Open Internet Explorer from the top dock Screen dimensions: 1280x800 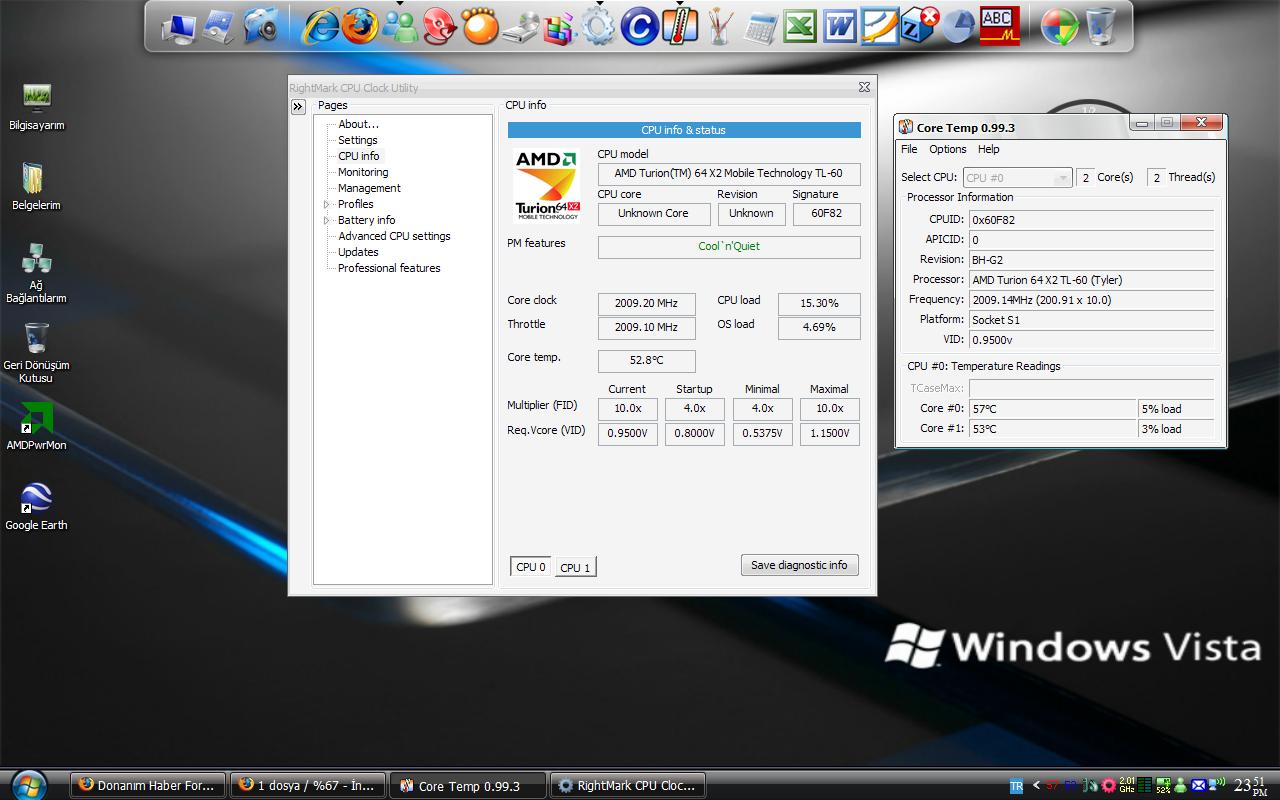[x=320, y=27]
